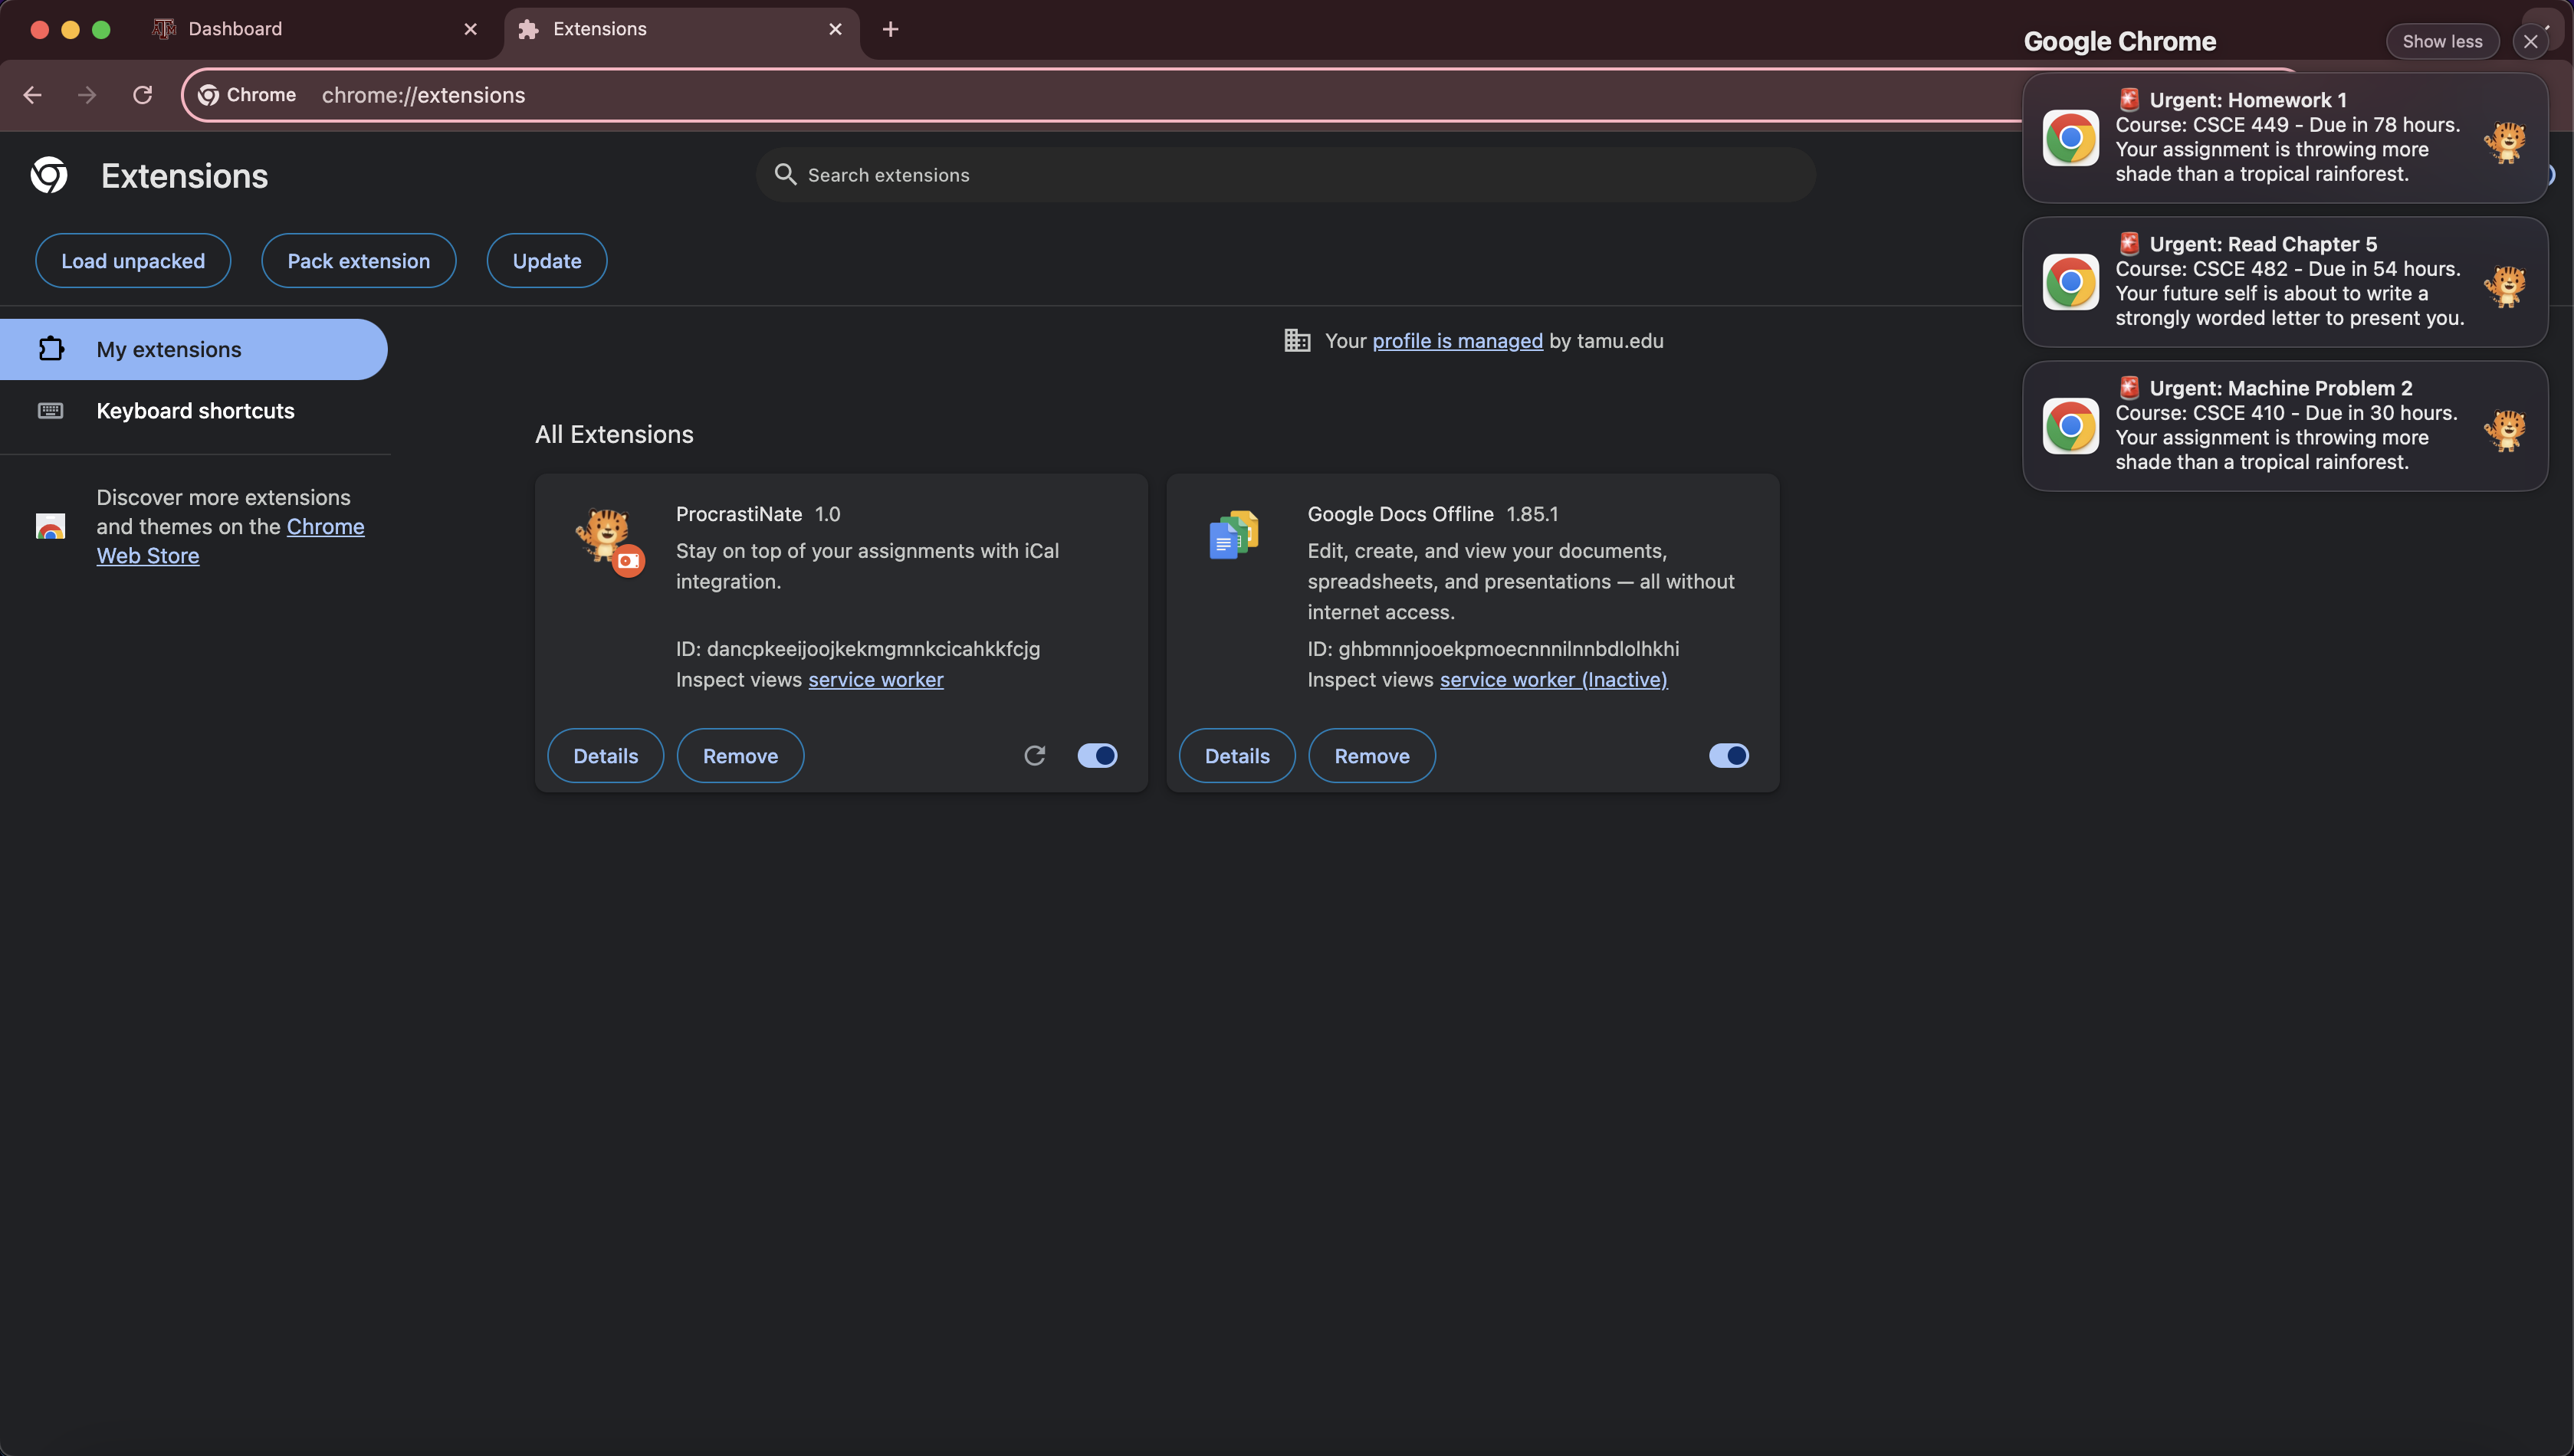The width and height of the screenshot is (2574, 1456).
Task: Click the keyboard icon in sidebar
Action: [x=50, y=411]
